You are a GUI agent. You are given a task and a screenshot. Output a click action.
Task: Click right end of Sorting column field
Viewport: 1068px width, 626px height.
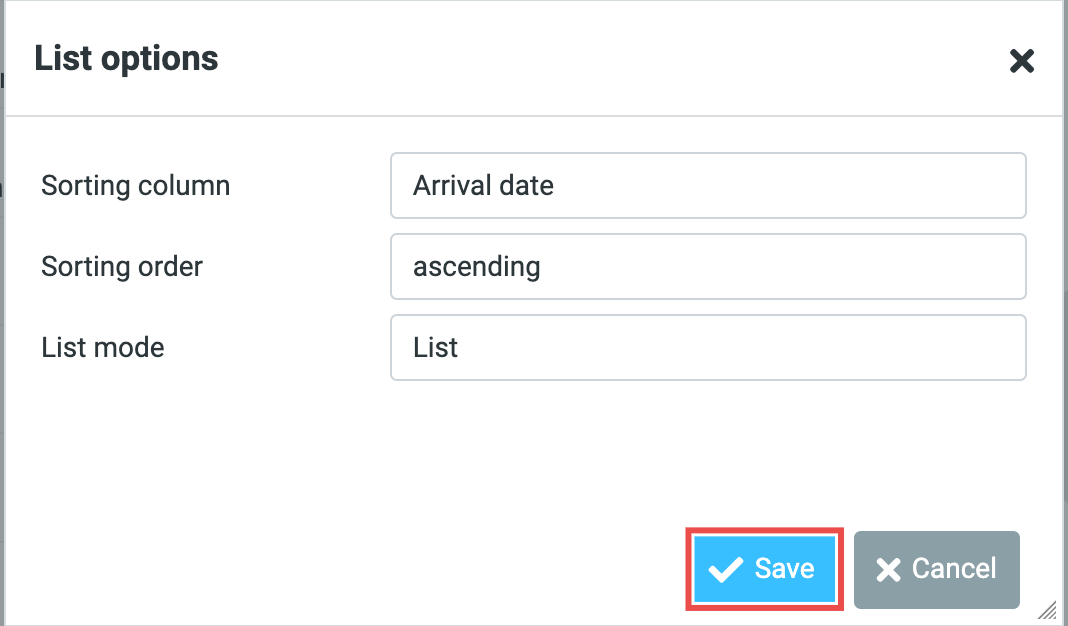point(1005,185)
